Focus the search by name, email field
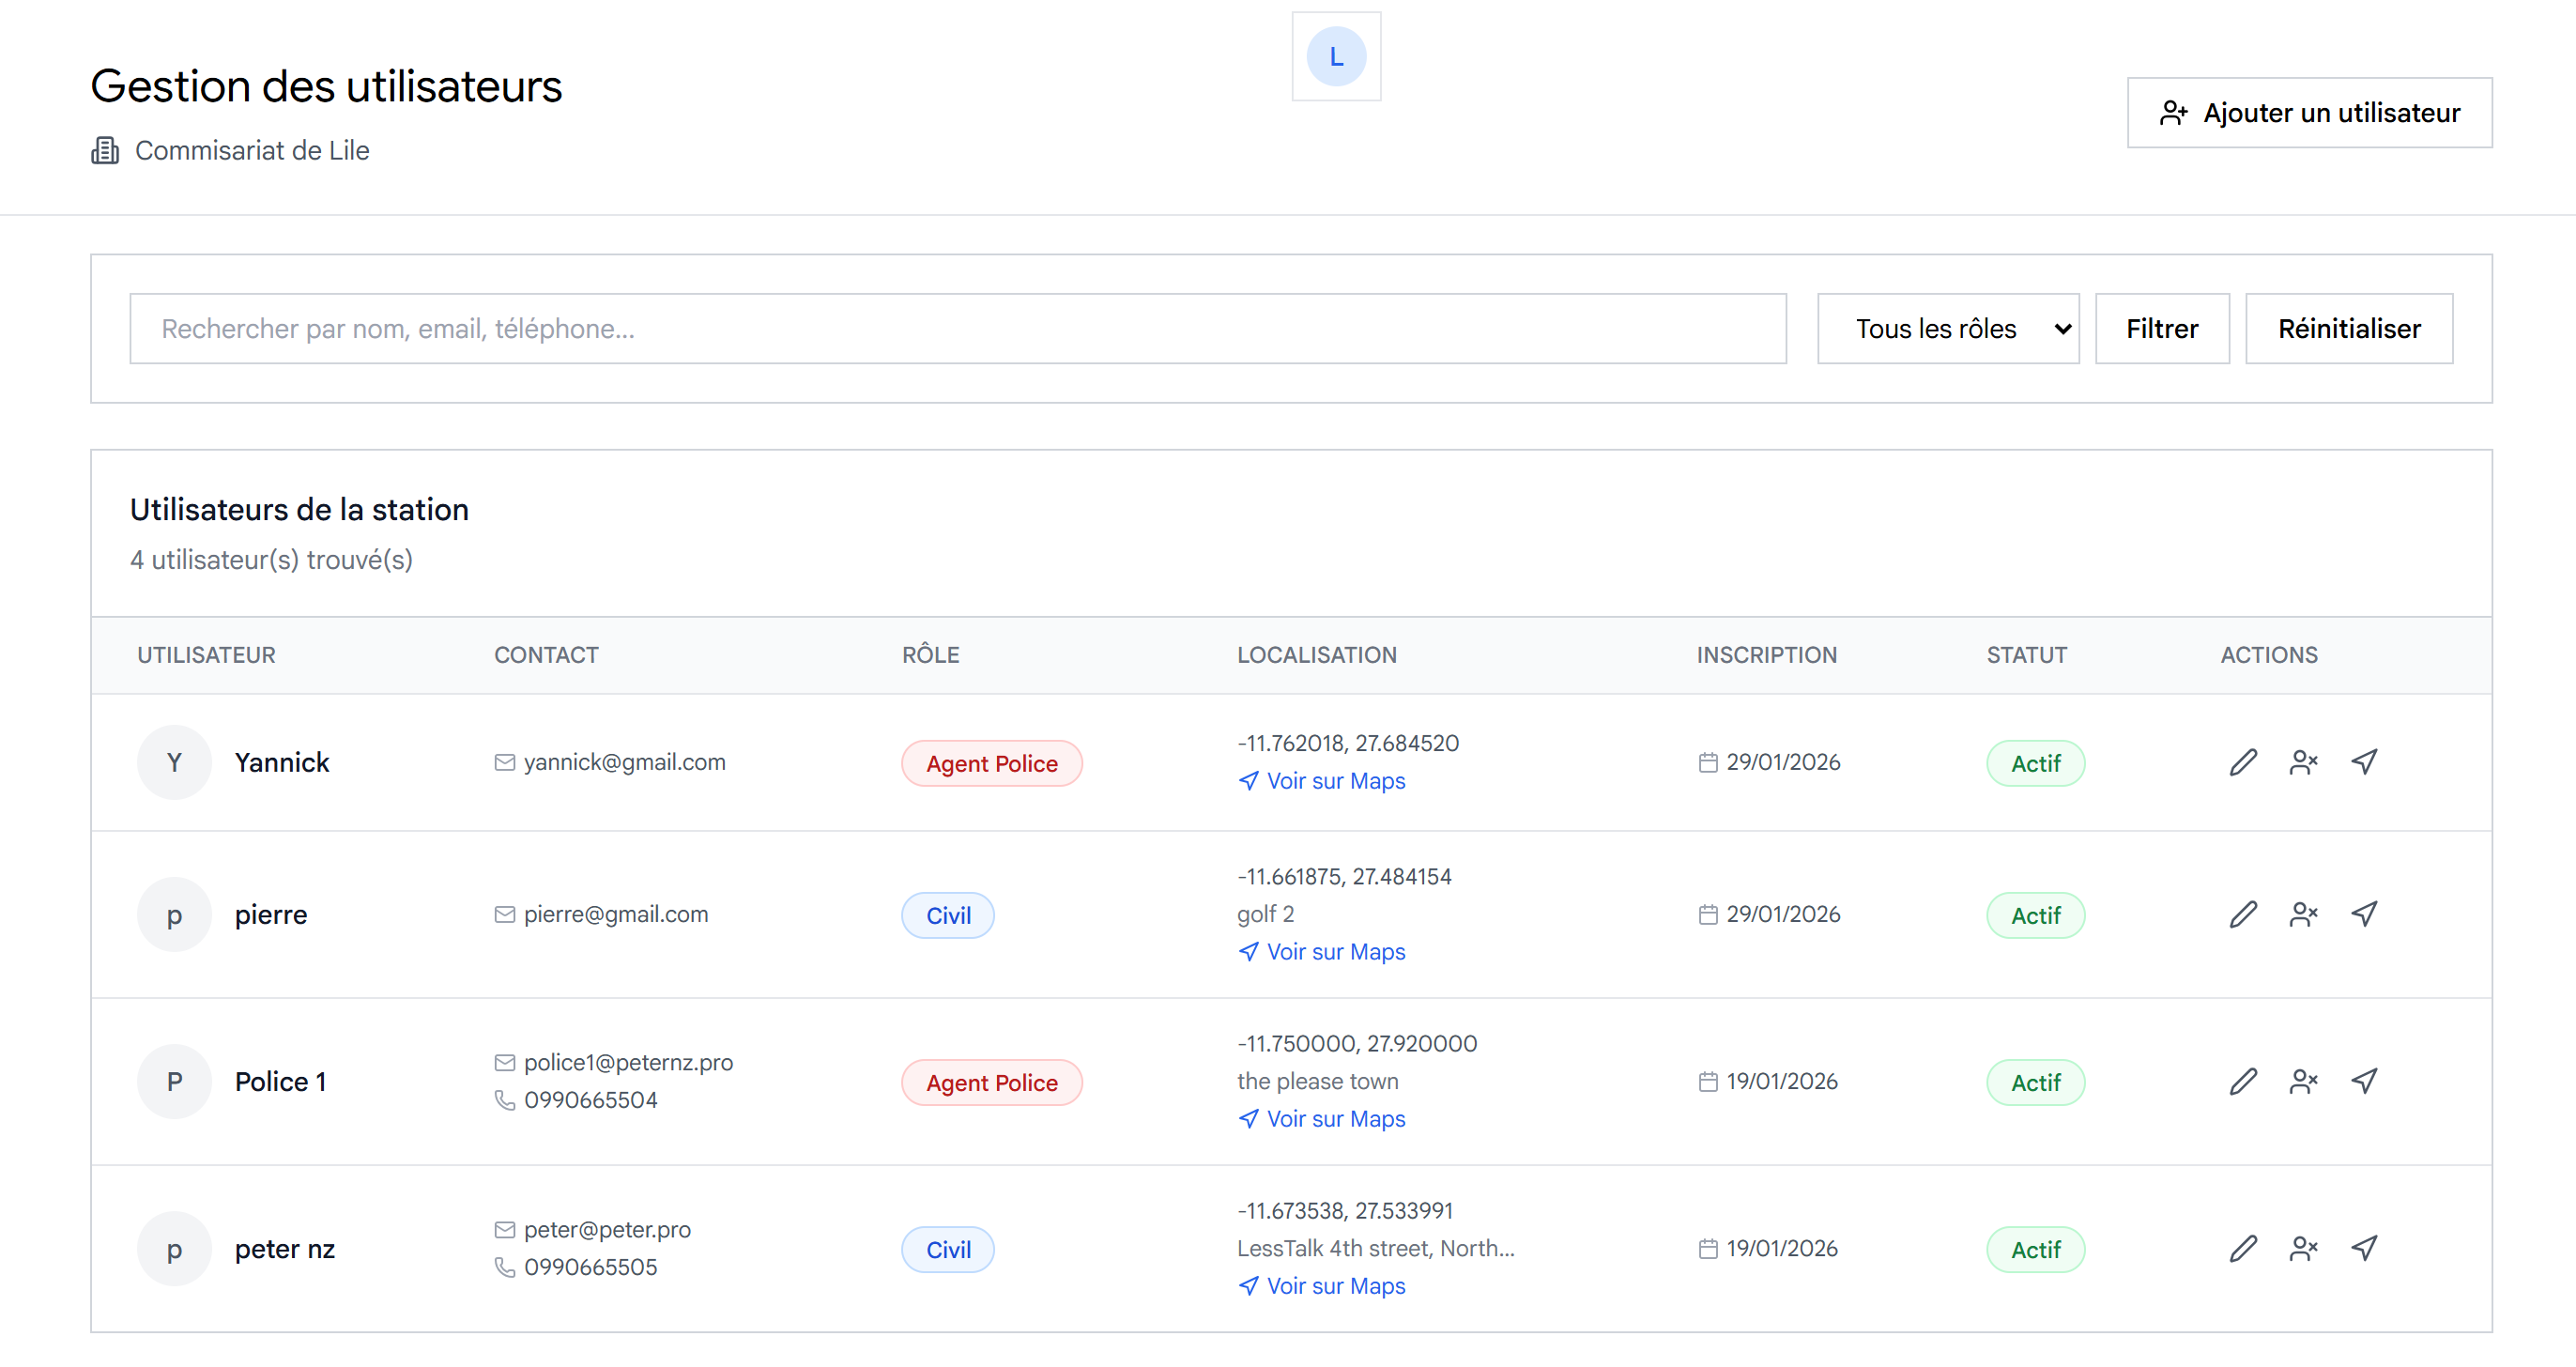The height and width of the screenshot is (1367, 2576). pos(957,328)
